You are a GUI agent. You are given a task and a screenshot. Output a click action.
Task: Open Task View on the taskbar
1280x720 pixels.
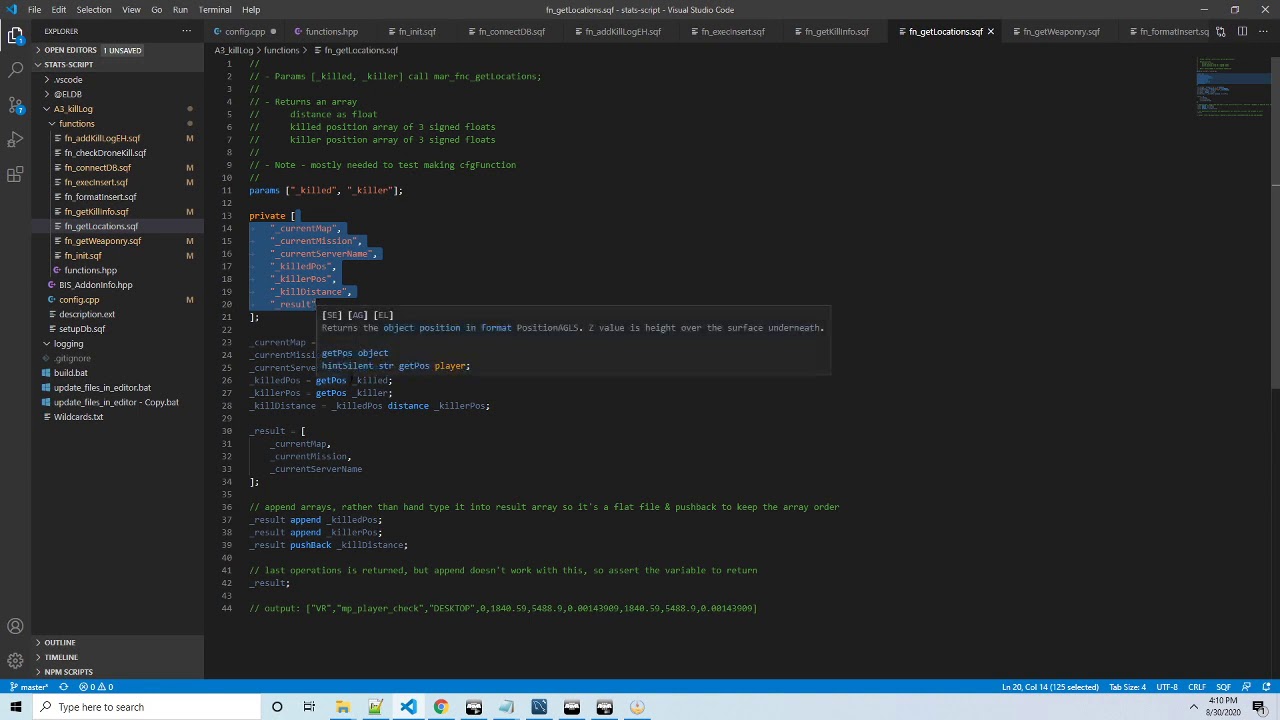tap(309, 707)
